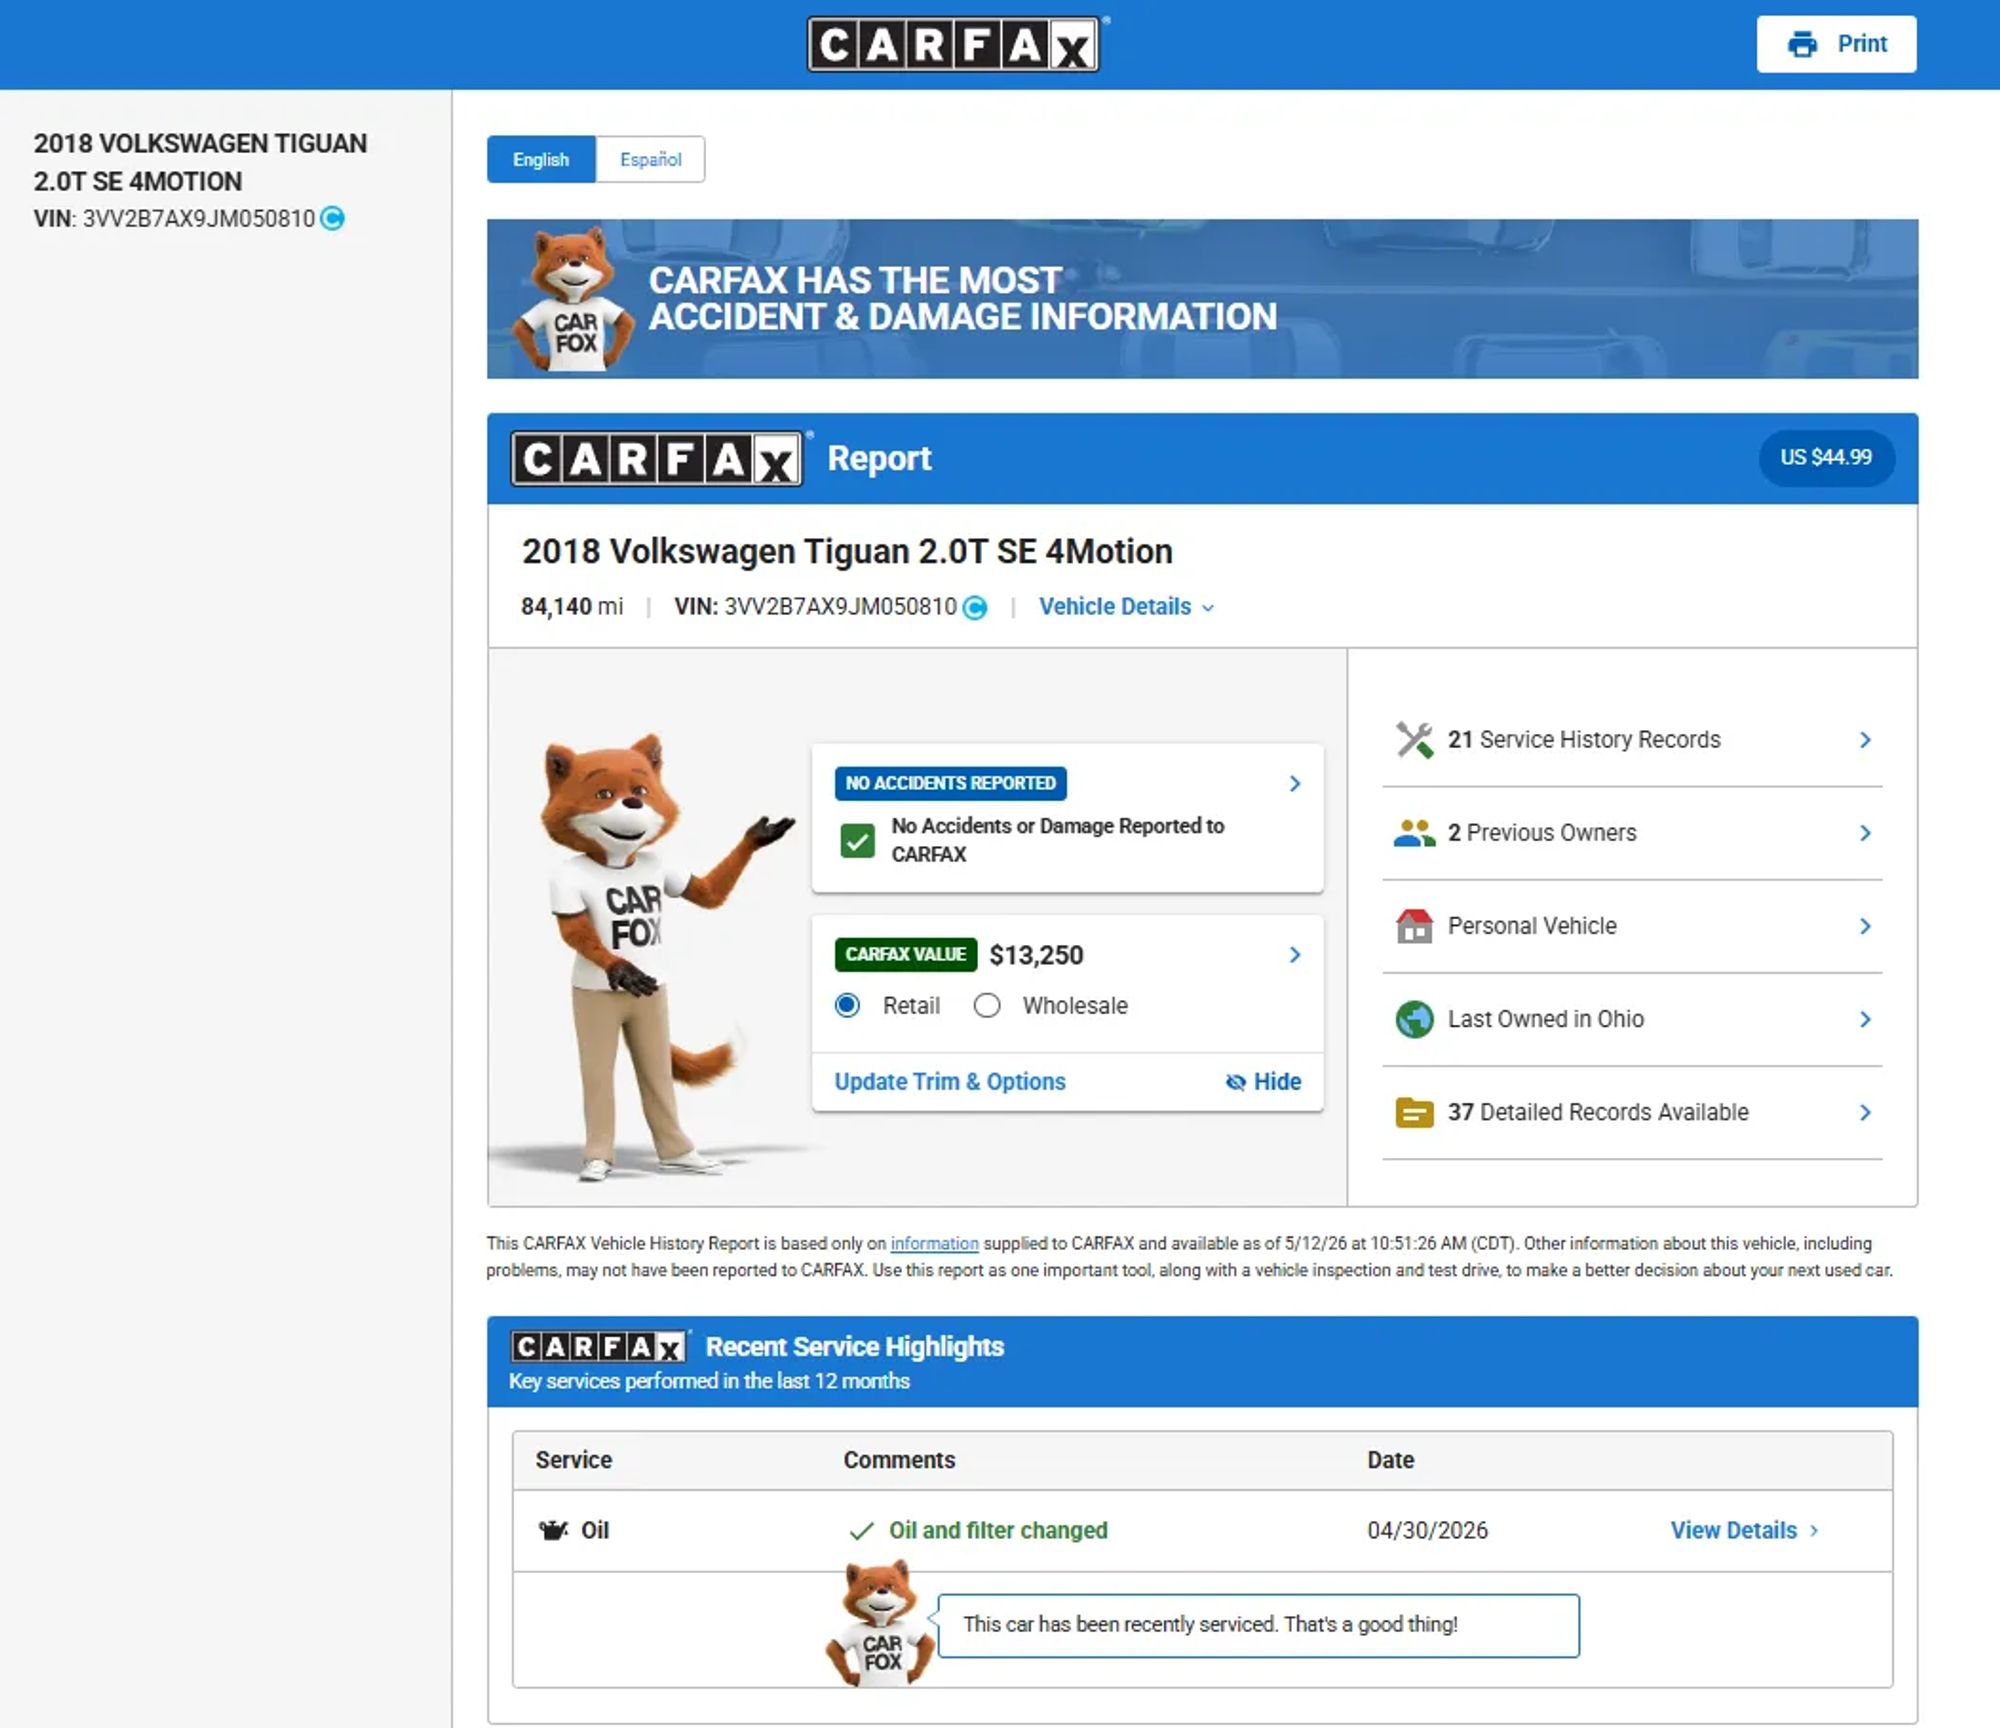This screenshot has height=1728, width=2000.
Task: Open the No Accidents Reported chevron
Action: pos(1295,783)
